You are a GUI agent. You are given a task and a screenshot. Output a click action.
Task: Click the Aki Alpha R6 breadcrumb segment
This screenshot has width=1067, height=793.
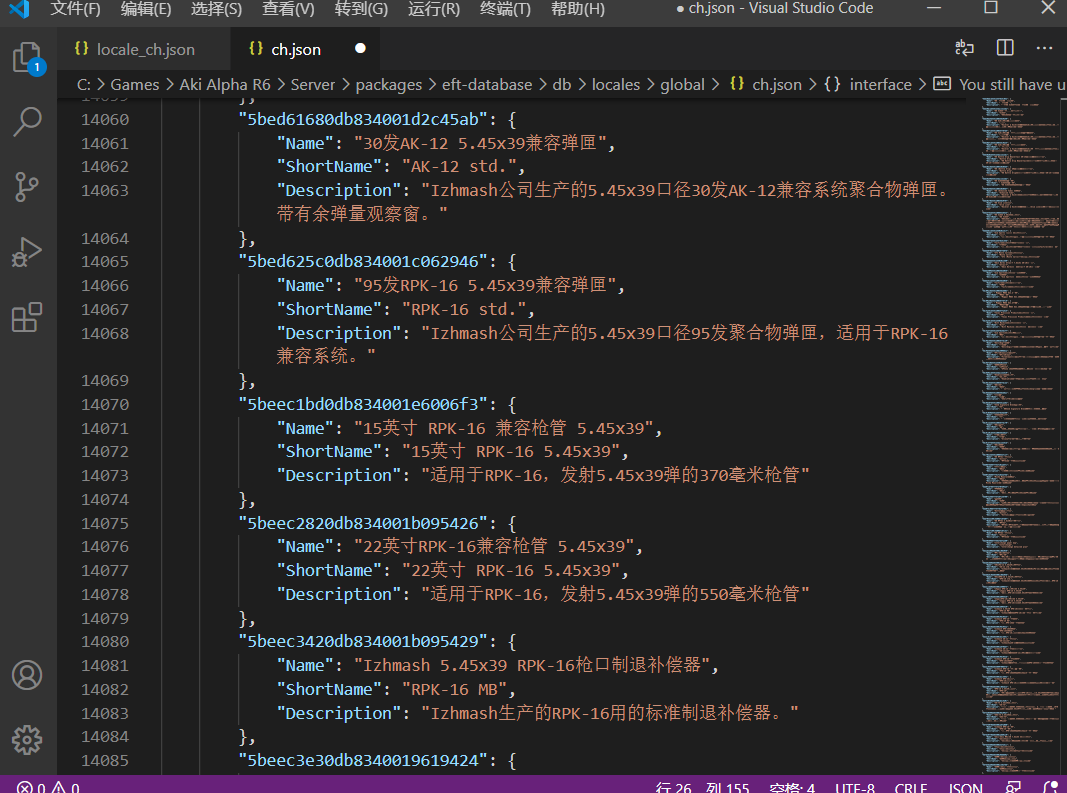(225, 84)
